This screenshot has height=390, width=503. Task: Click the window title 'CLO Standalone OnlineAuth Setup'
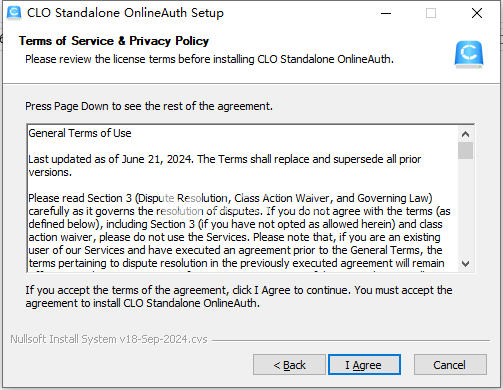(x=125, y=13)
